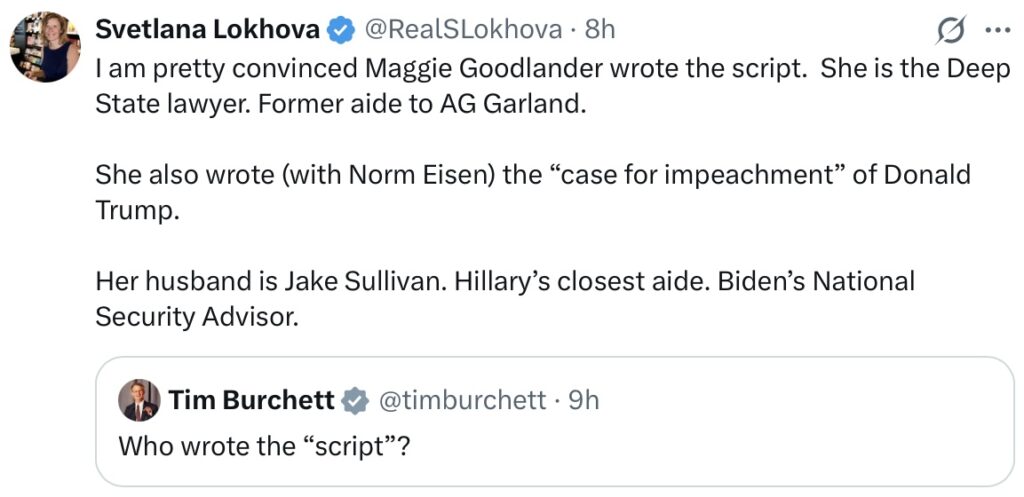The width and height of the screenshot is (1024, 497).
Task: Click the Tim Burchett display name
Action: pyautogui.click(x=251, y=401)
